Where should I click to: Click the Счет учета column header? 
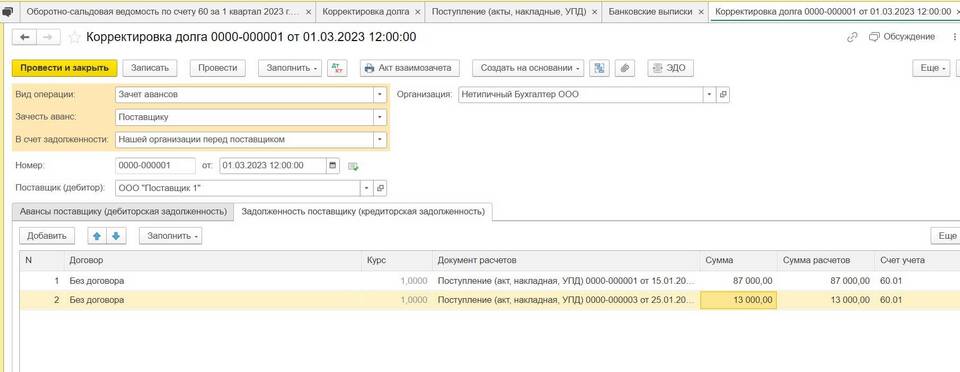click(917, 261)
